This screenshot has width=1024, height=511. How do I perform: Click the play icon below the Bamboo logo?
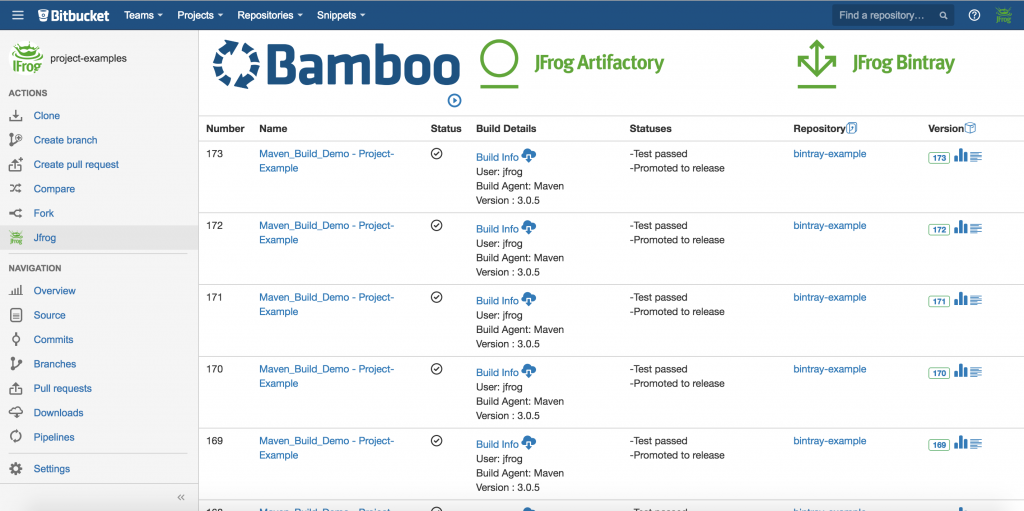[x=455, y=100]
